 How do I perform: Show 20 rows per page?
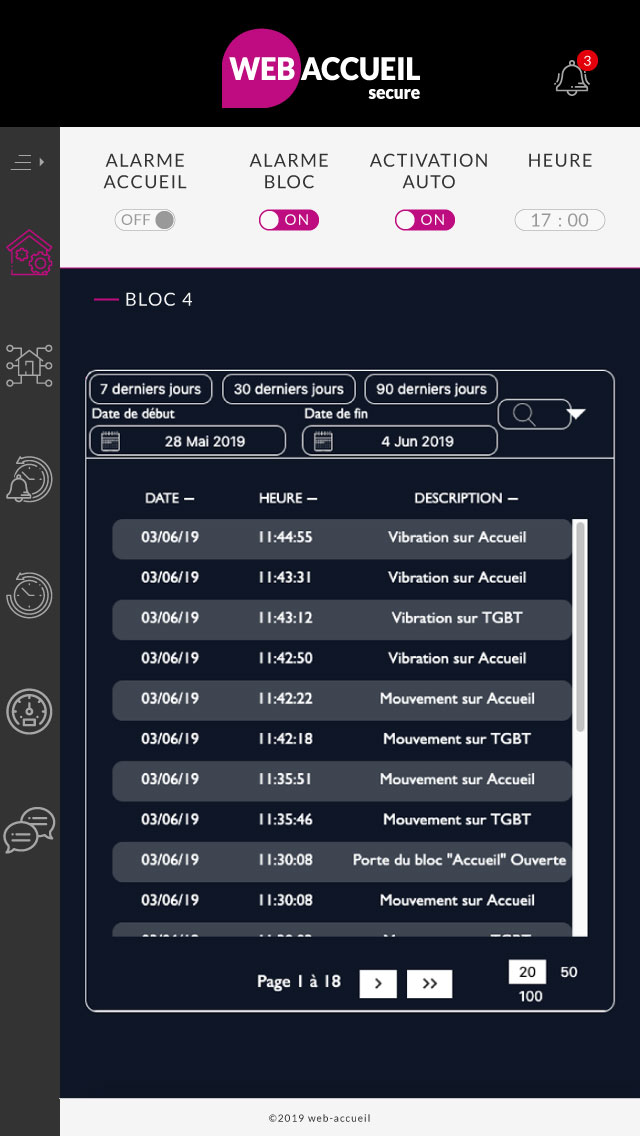coord(527,972)
